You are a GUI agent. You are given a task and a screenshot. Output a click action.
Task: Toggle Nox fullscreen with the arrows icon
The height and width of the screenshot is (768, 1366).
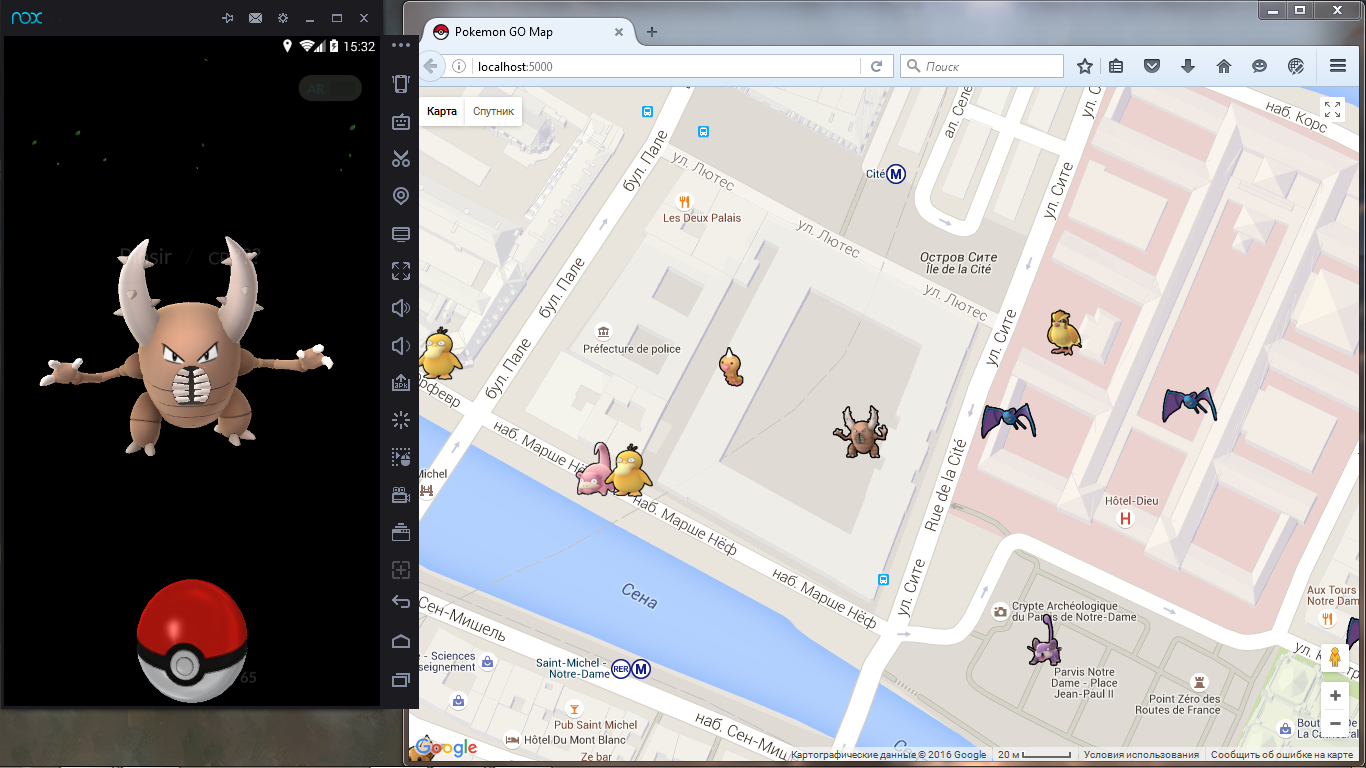pyautogui.click(x=401, y=271)
